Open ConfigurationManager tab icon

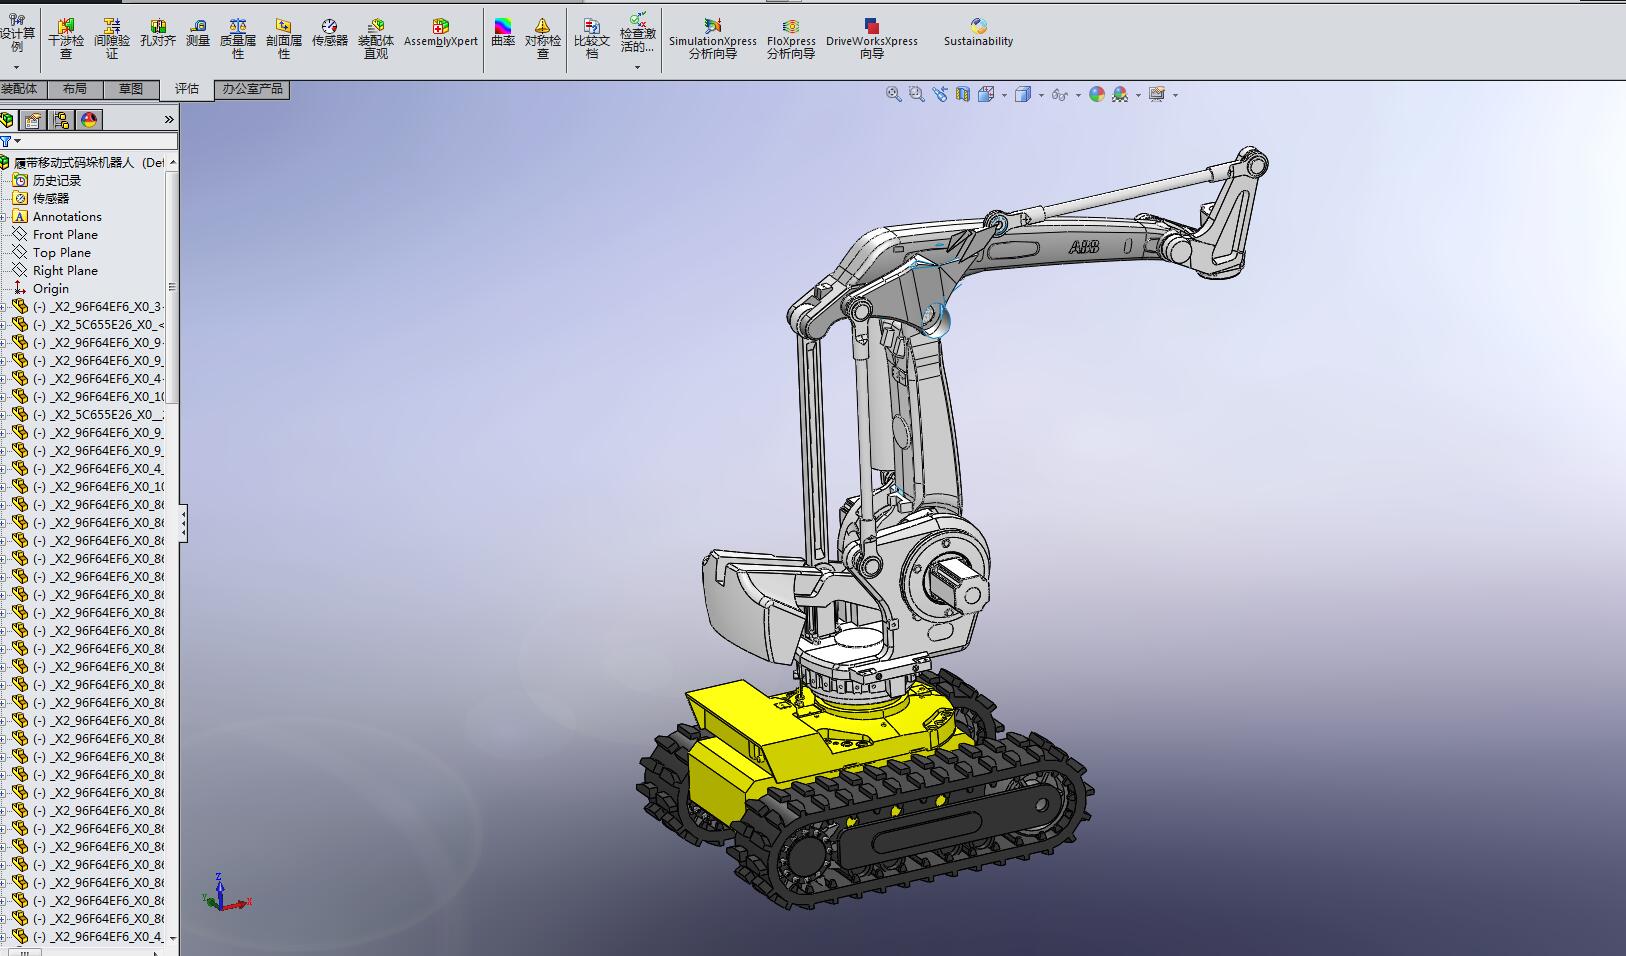point(61,120)
